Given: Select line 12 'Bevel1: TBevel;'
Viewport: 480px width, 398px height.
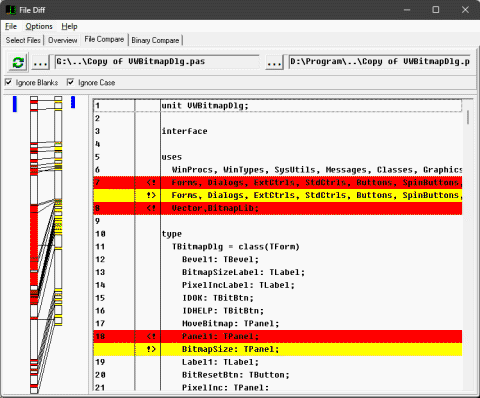Looking at the screenshot, I should [x=278, y=260].
